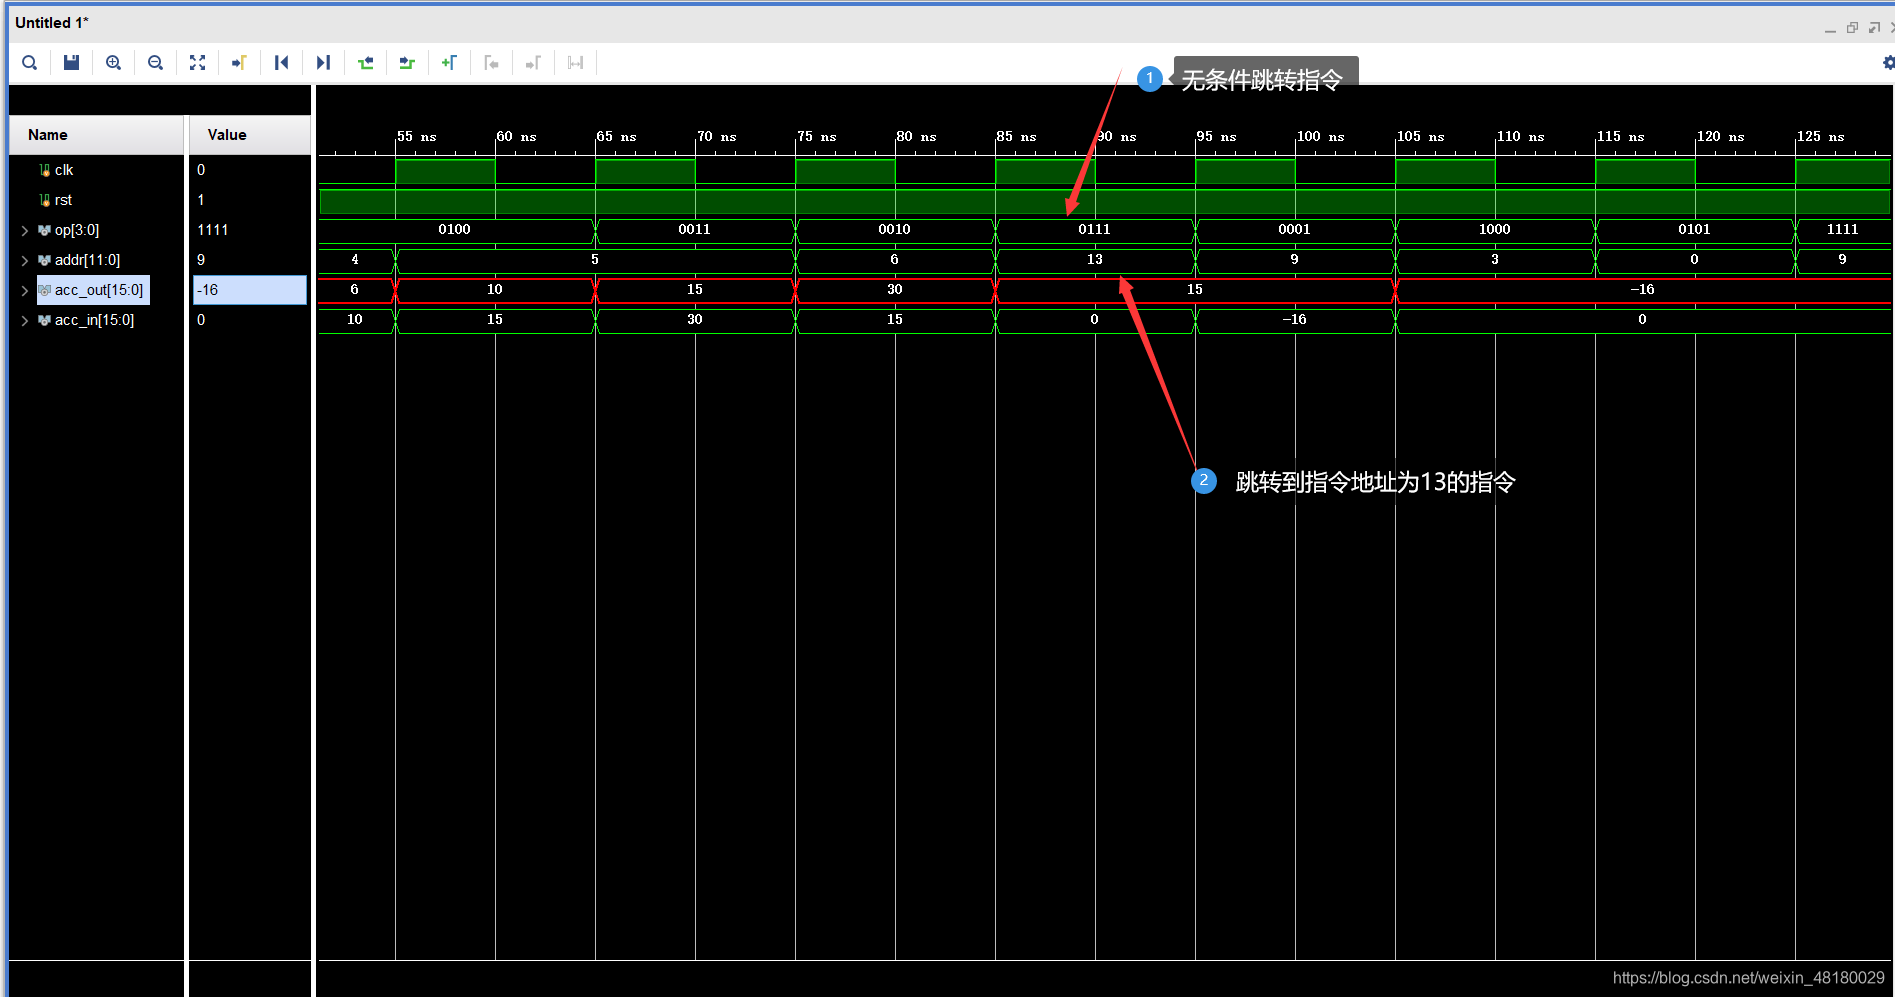Click the Name column header

97,135
